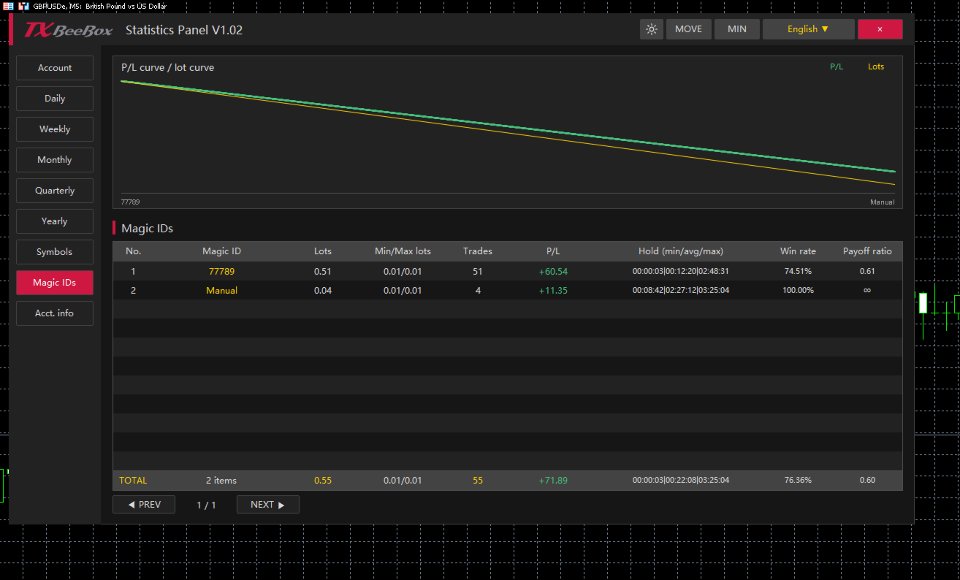Click the Lots column header
Image resolution: width=960 pixels, height=580 pixels.
[x=323, y=251]
